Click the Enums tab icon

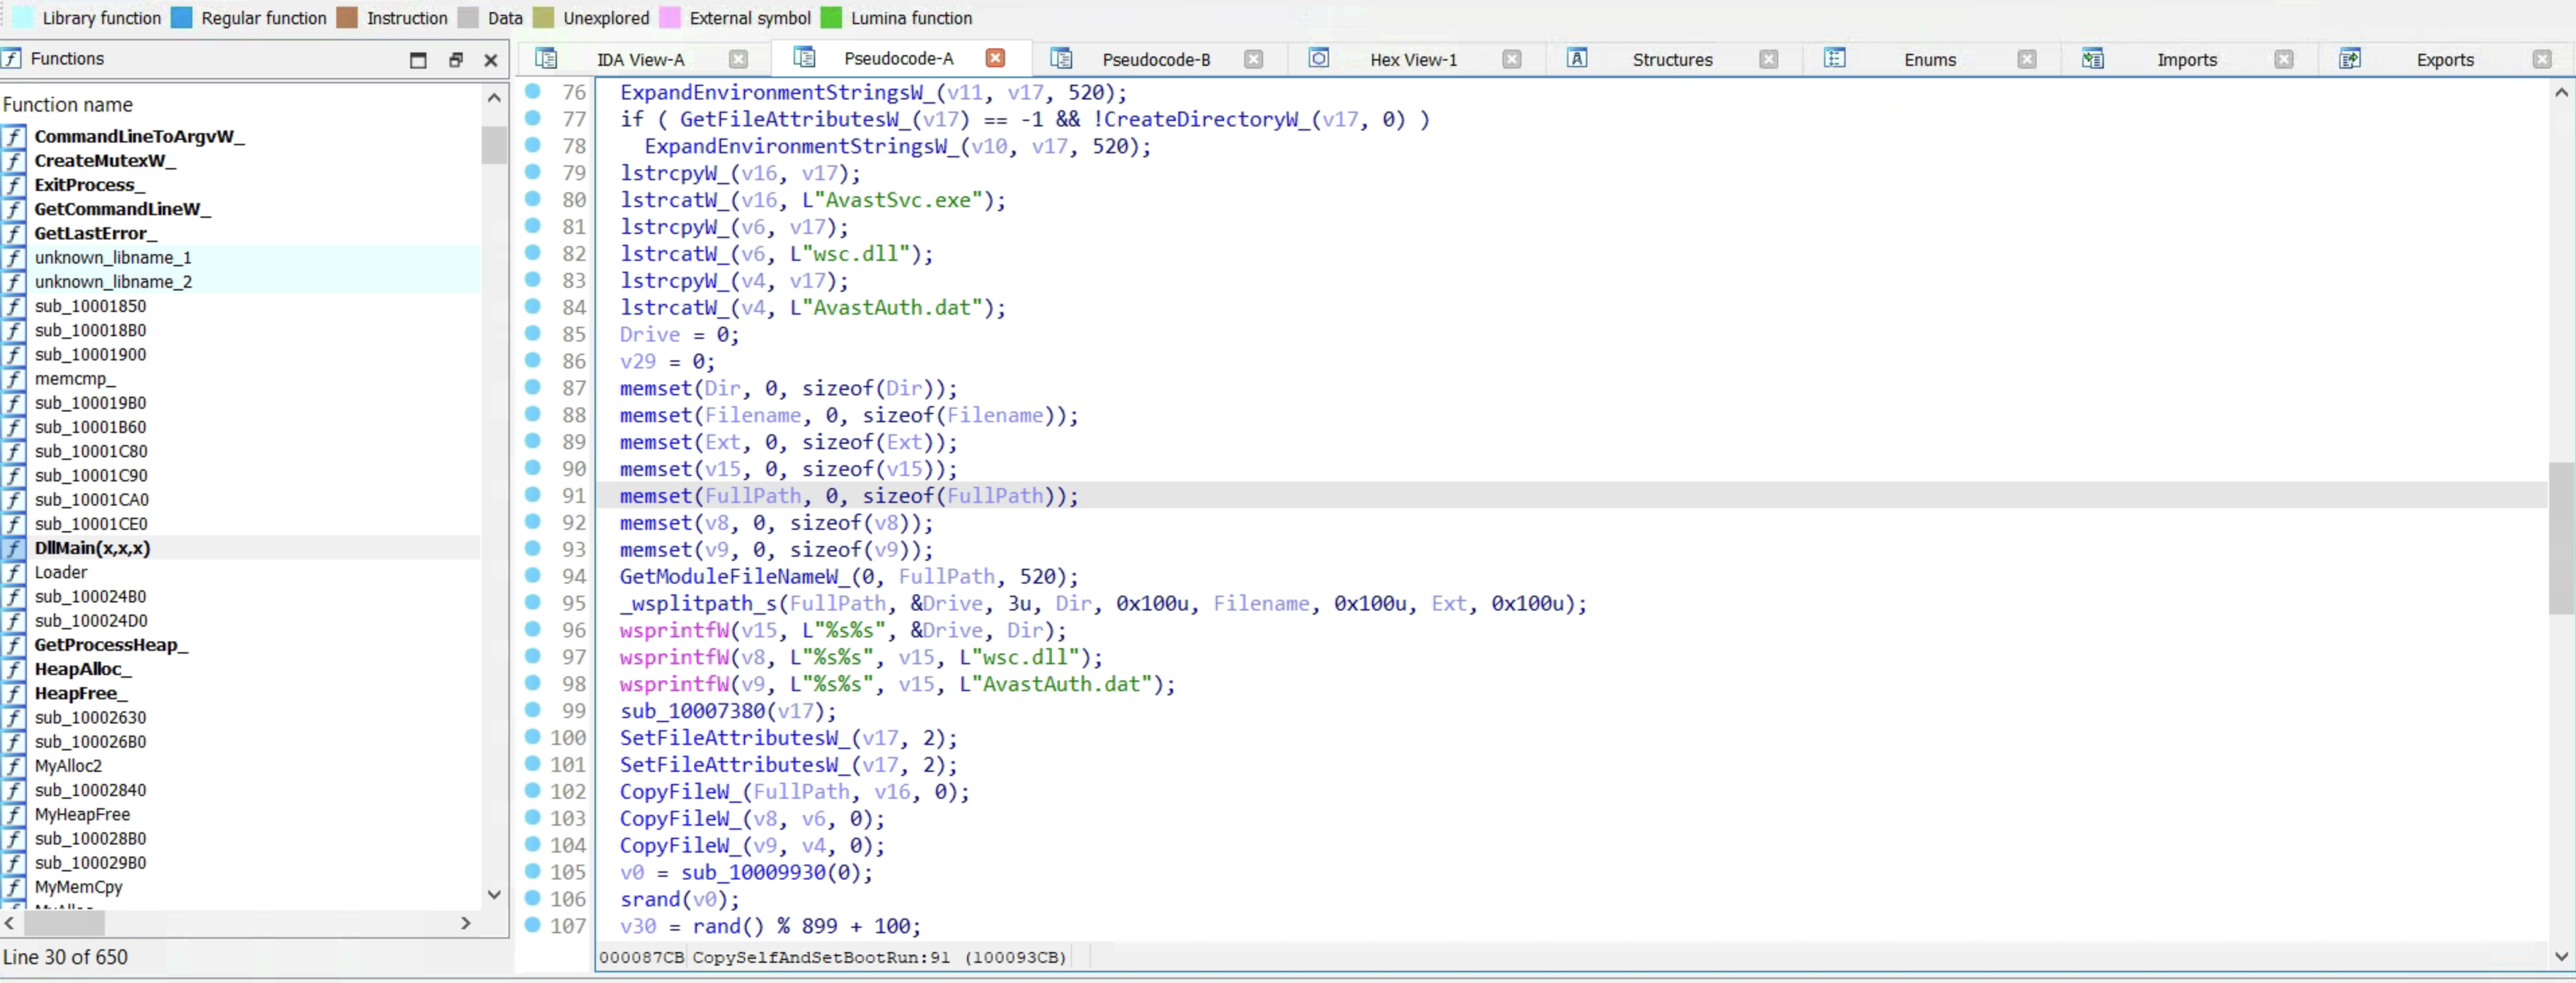pos(1836,59)
